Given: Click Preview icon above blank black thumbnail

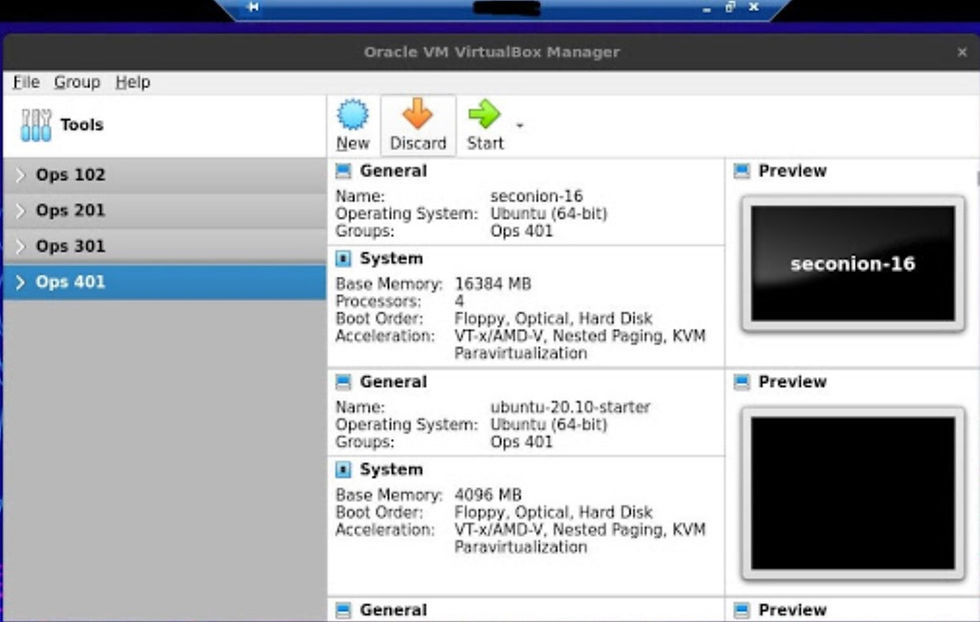Looking at the screenshot, I should [x=742, y=381].
